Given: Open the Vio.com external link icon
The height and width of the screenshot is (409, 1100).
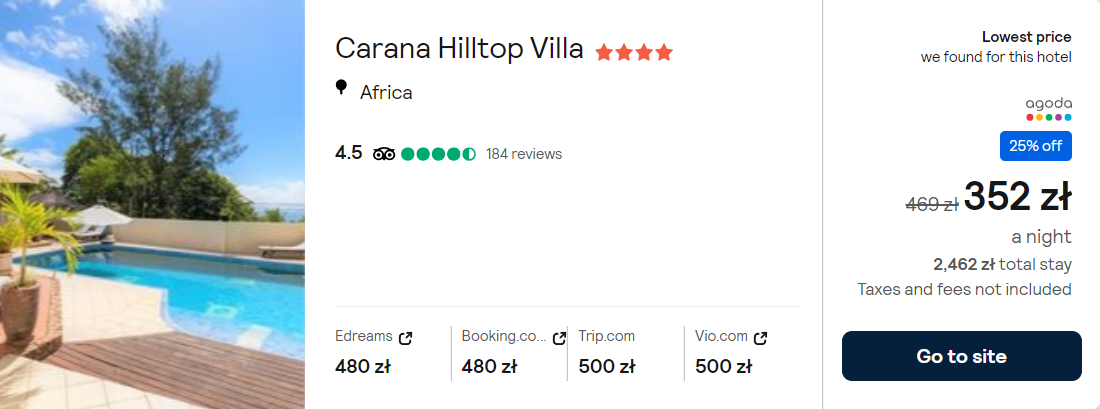Looking at the screenshot, I should point(760,338).
